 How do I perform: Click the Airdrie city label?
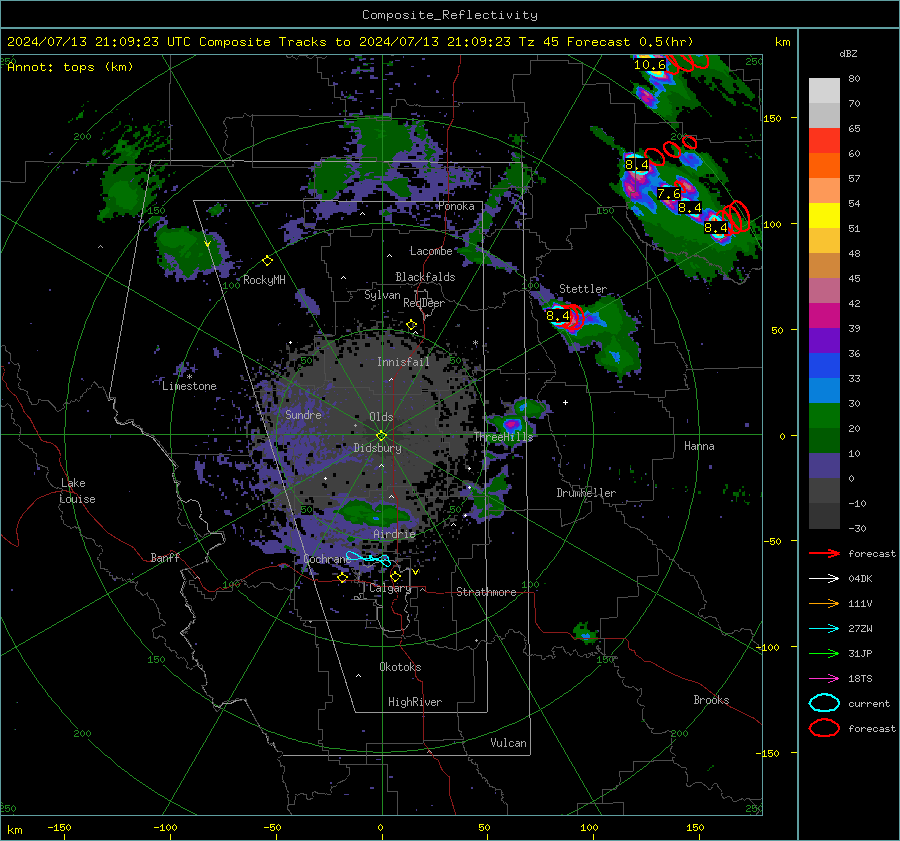[394, 534]
